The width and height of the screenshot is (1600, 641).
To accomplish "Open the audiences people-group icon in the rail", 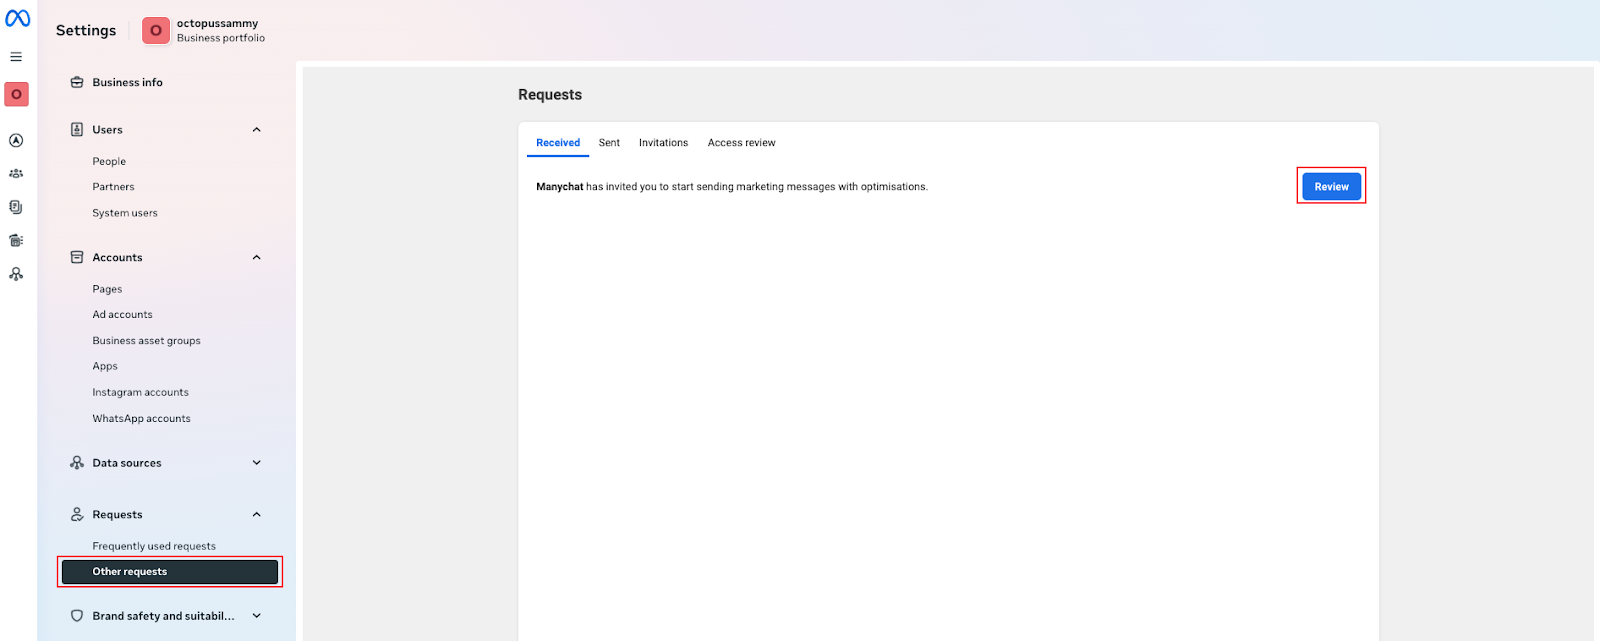I will tap(16, 174).
